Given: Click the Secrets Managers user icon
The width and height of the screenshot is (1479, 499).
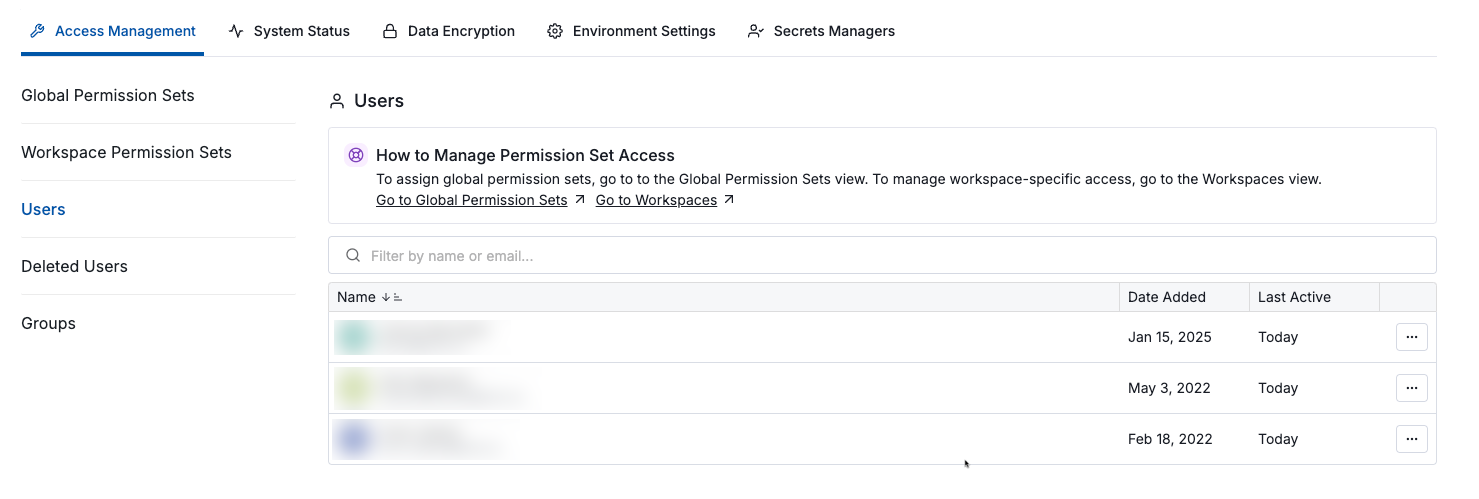Looking at the screenshot, I should (x=756, y=31).
